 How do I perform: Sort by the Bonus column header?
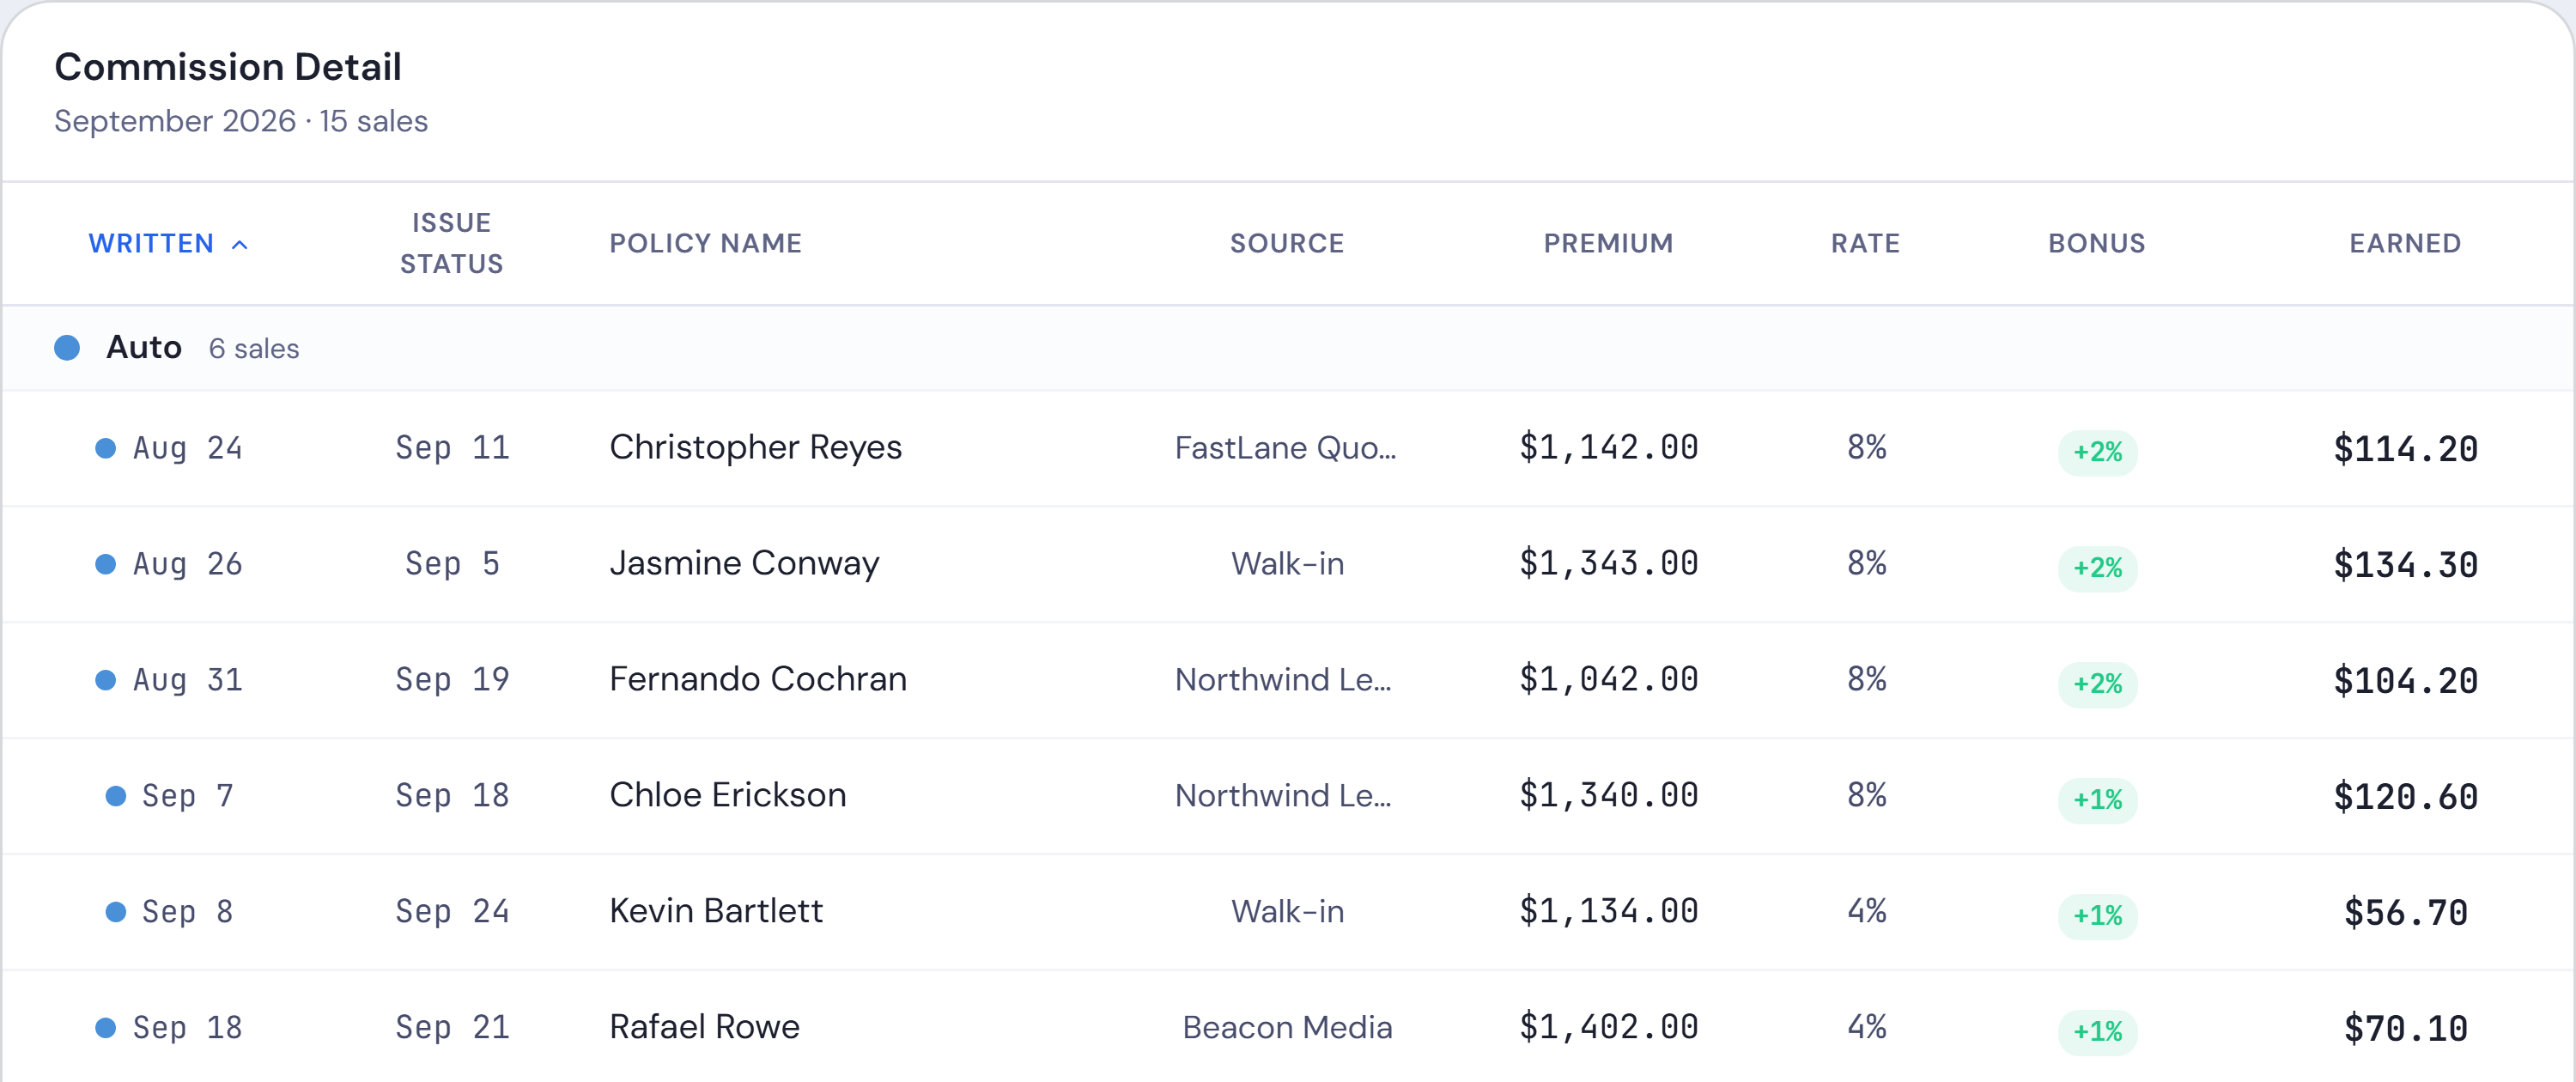click(2097, 243)
